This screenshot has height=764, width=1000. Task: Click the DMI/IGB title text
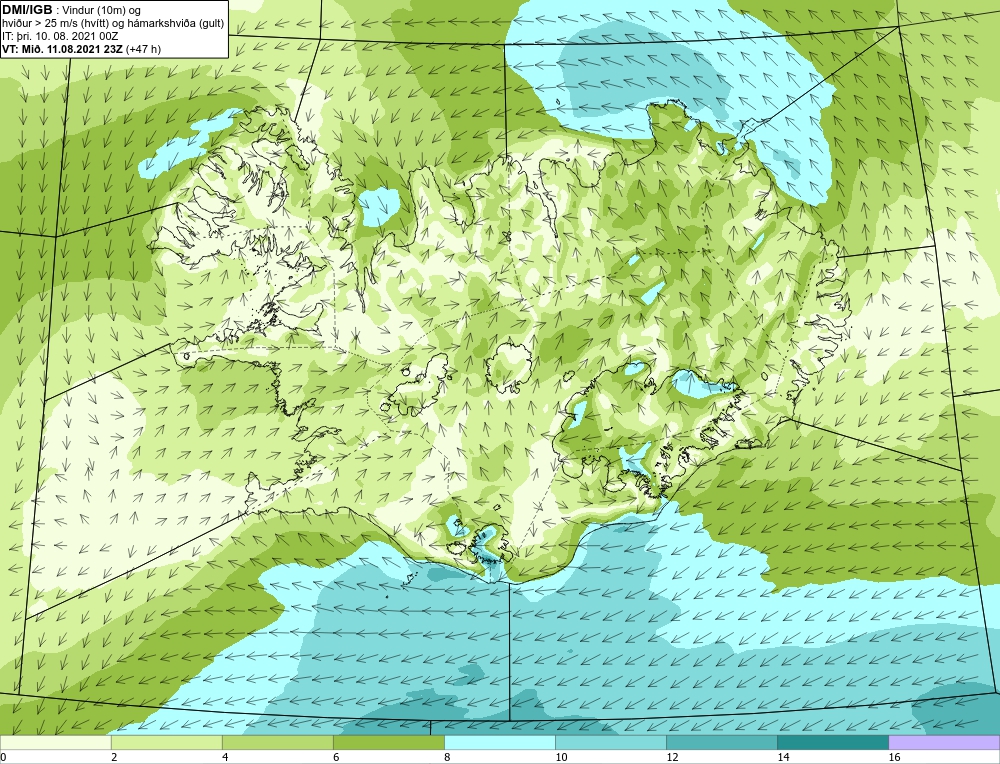(27, 10)
